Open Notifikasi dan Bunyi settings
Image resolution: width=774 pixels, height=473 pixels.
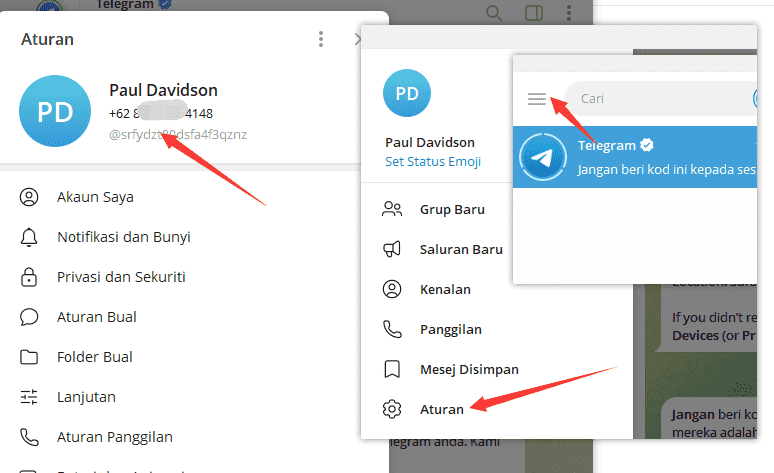click(123, 237)
